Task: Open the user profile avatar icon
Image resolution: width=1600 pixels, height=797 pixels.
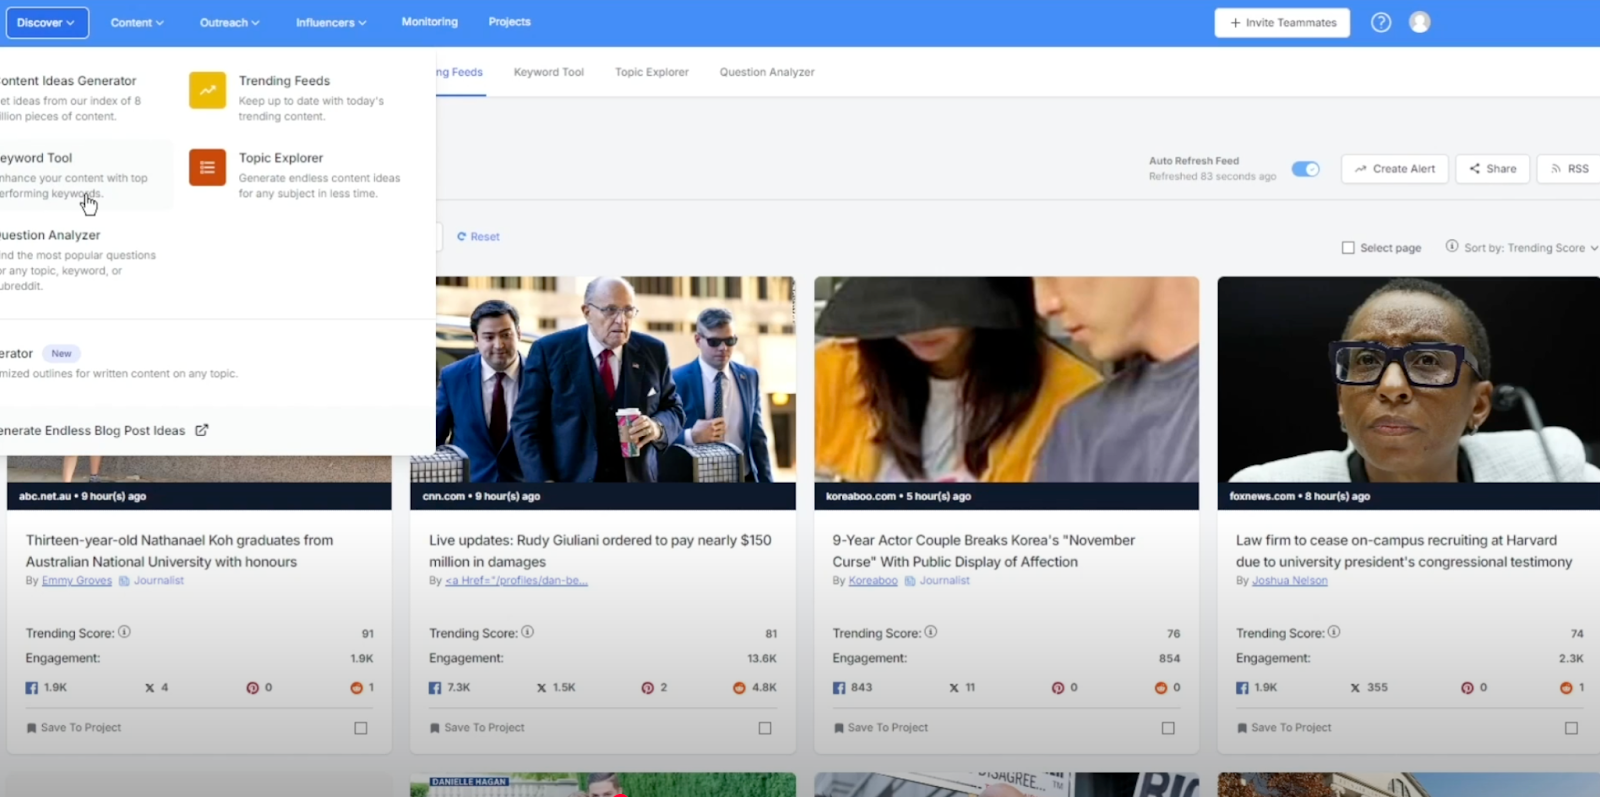Action: pos(1420,22)
